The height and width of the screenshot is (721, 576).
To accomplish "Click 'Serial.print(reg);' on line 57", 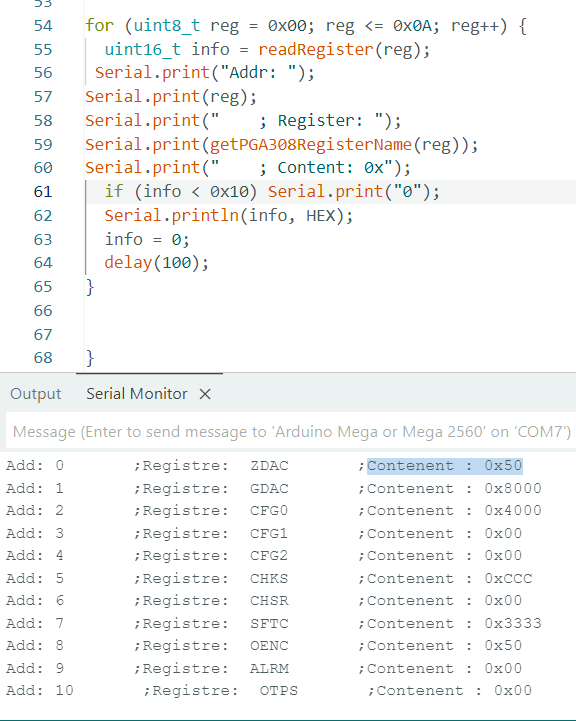I will pos(171,97).
